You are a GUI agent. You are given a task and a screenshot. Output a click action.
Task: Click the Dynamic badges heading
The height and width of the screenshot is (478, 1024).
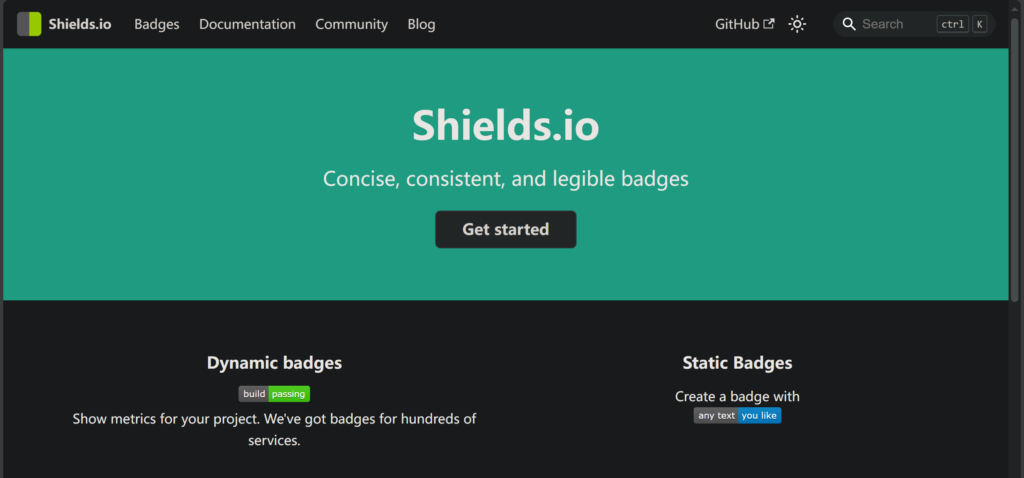(x=274, y=363)
